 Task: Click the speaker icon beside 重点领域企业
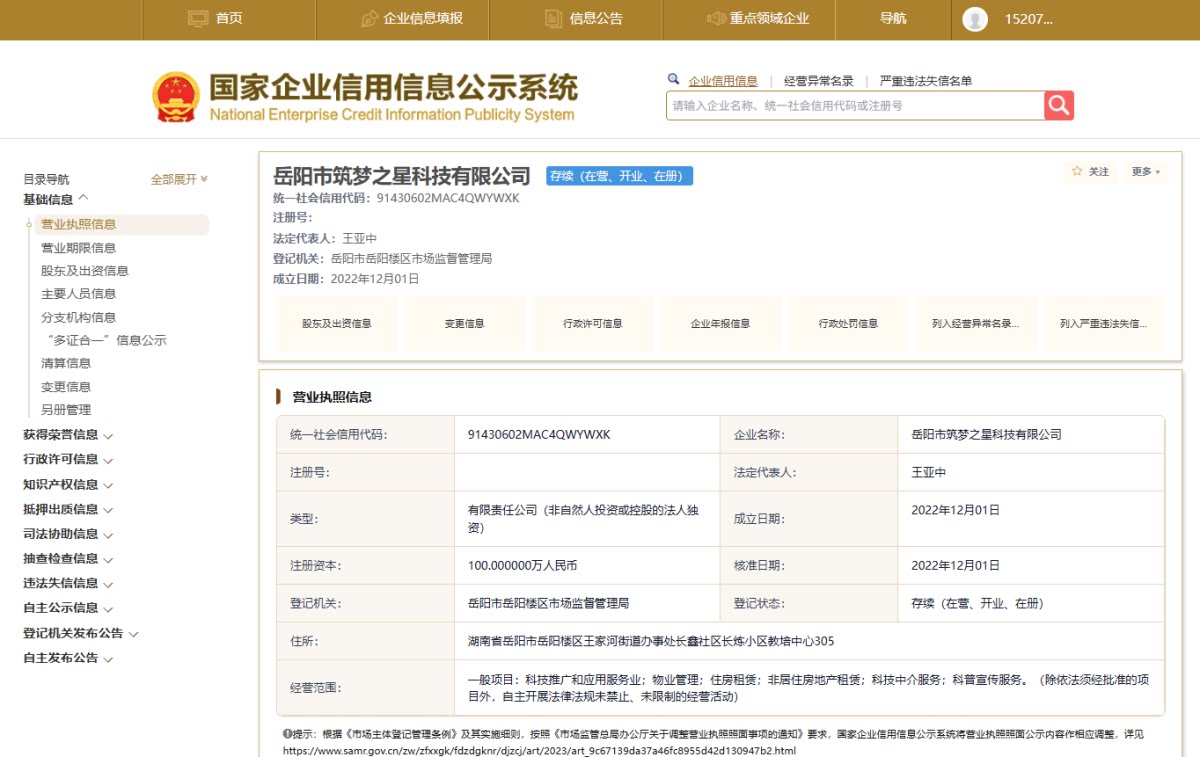pyautogui.click(x=715, y=18)
